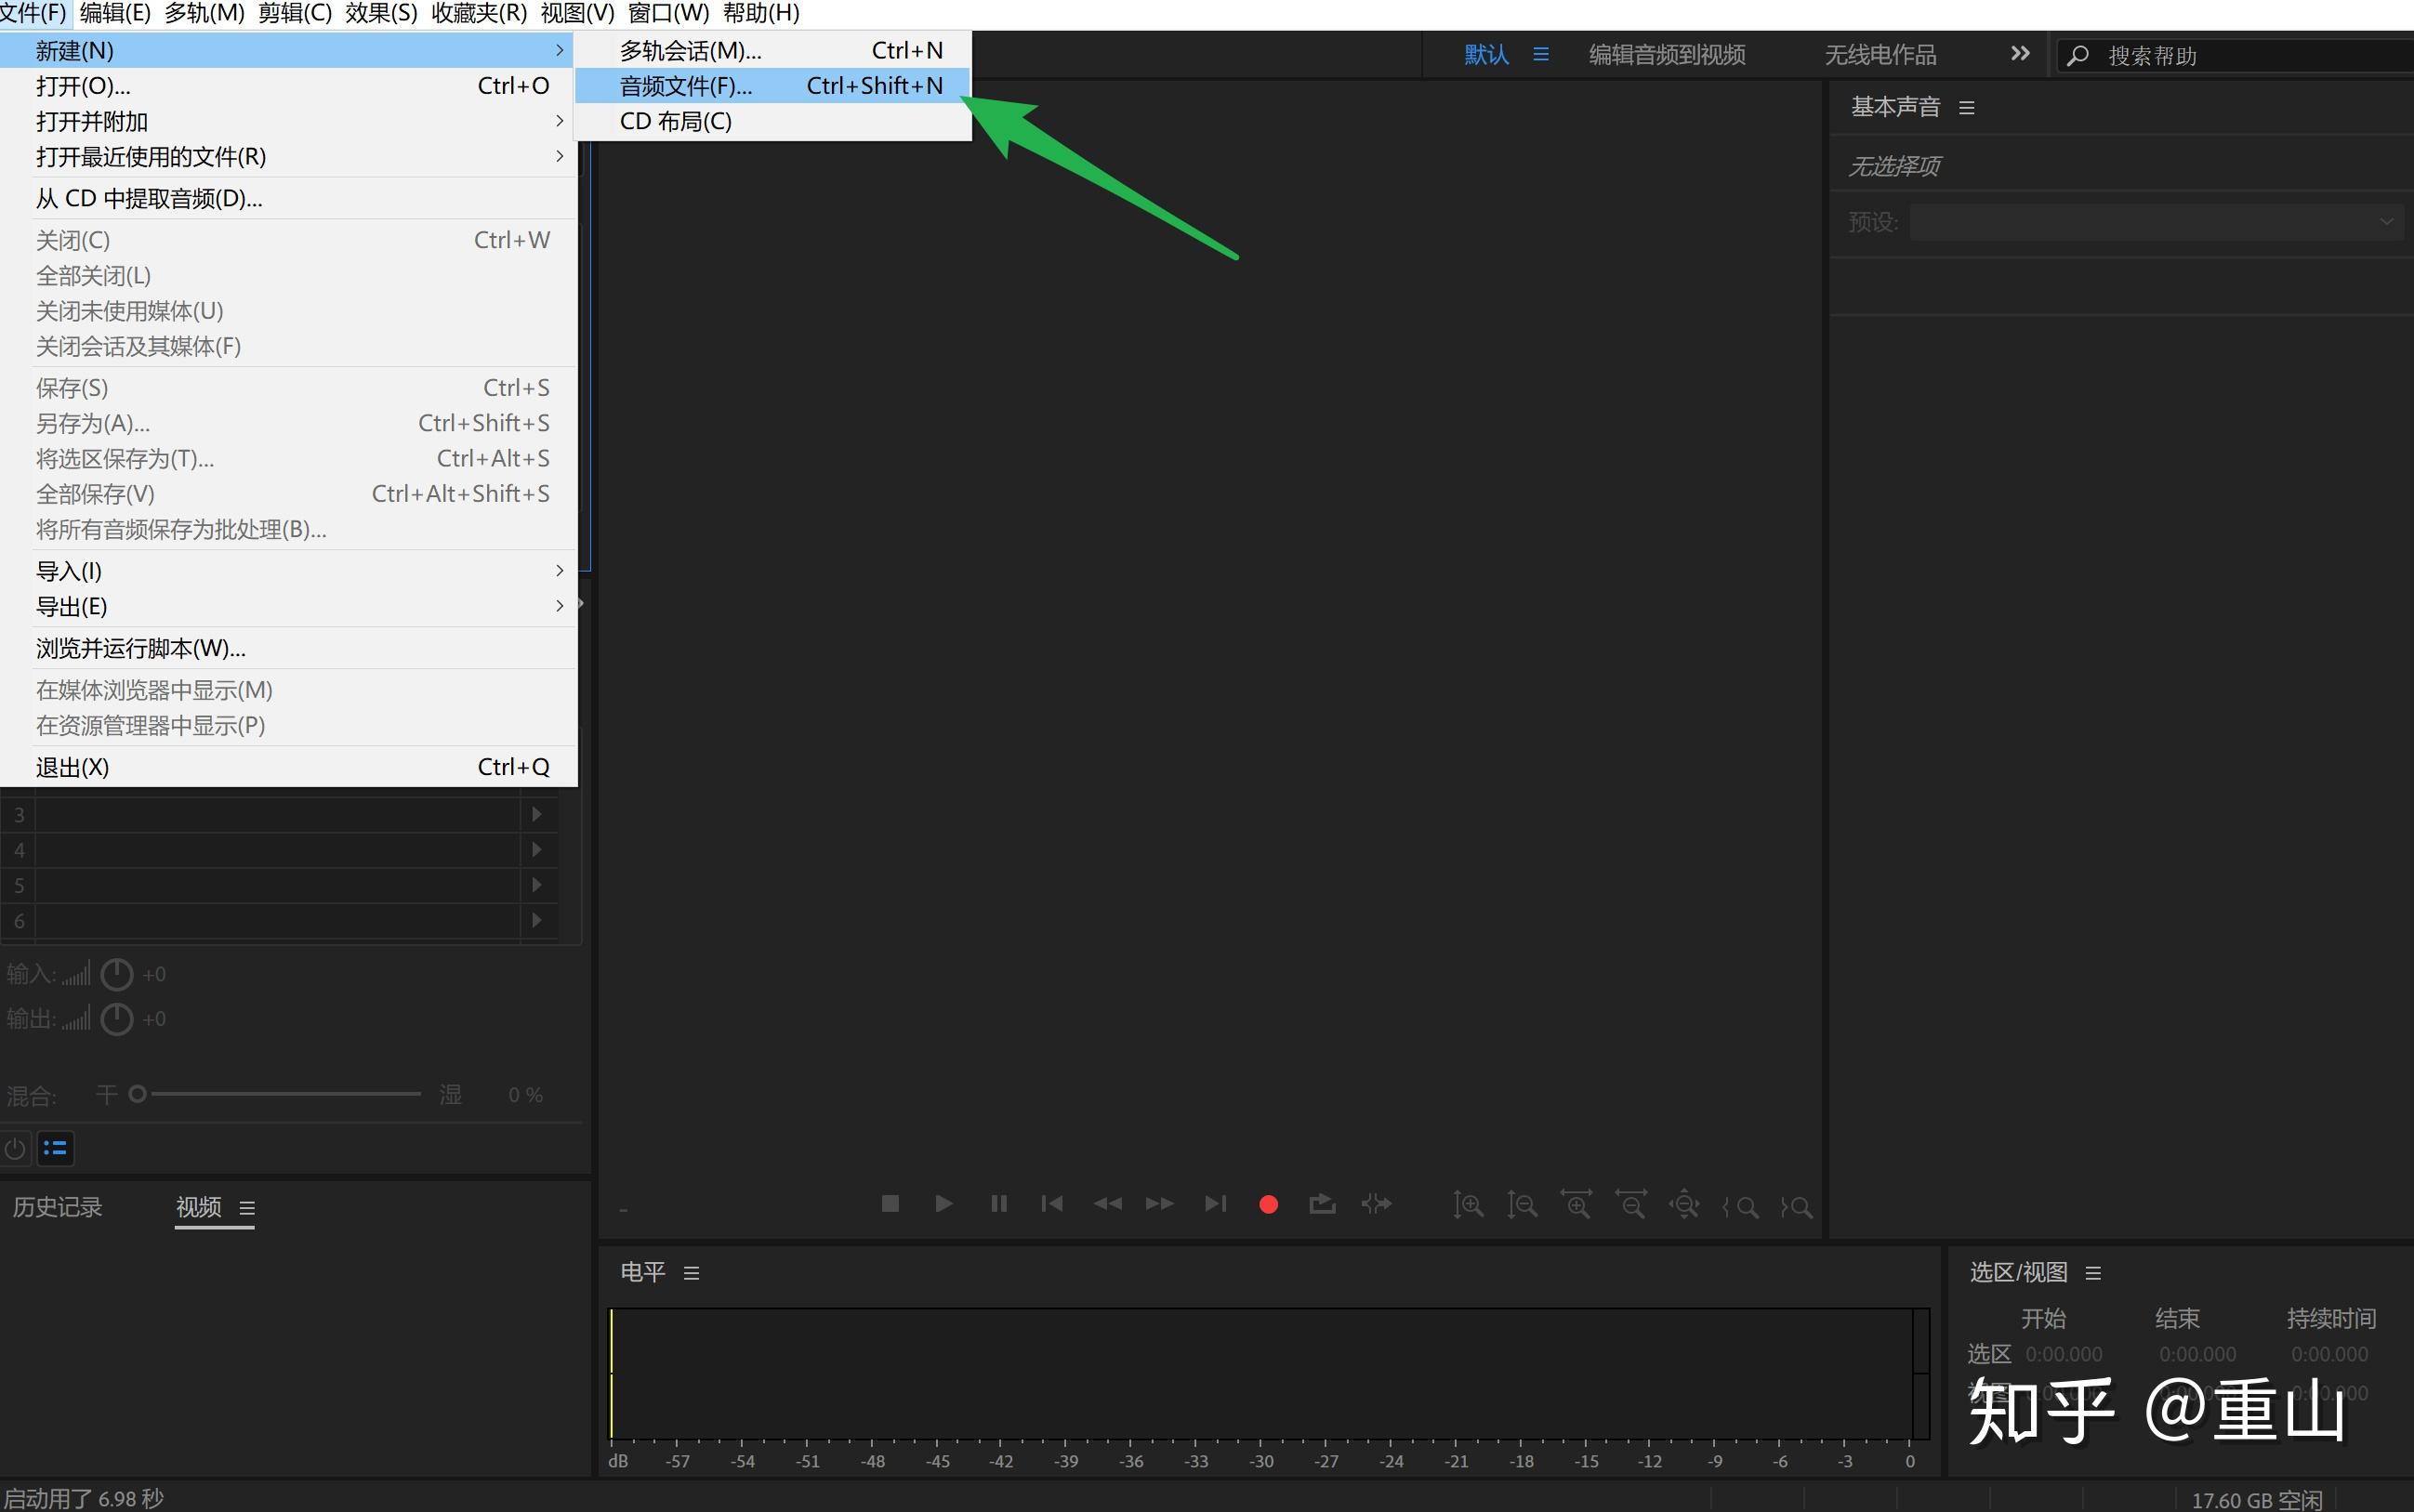Click Zoom Out Full icon
Image resolution: width=2414 pixels, height=1512 pixels.
click(1684, 1205)
